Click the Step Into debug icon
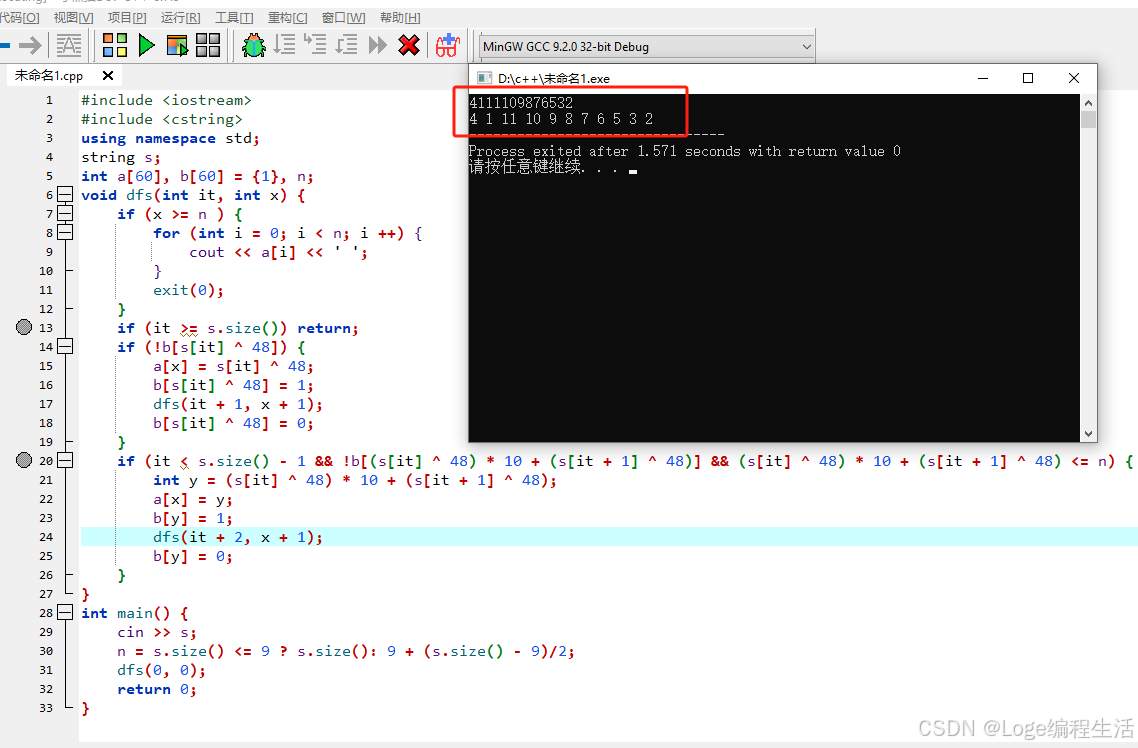 click(x=315, y=46)
